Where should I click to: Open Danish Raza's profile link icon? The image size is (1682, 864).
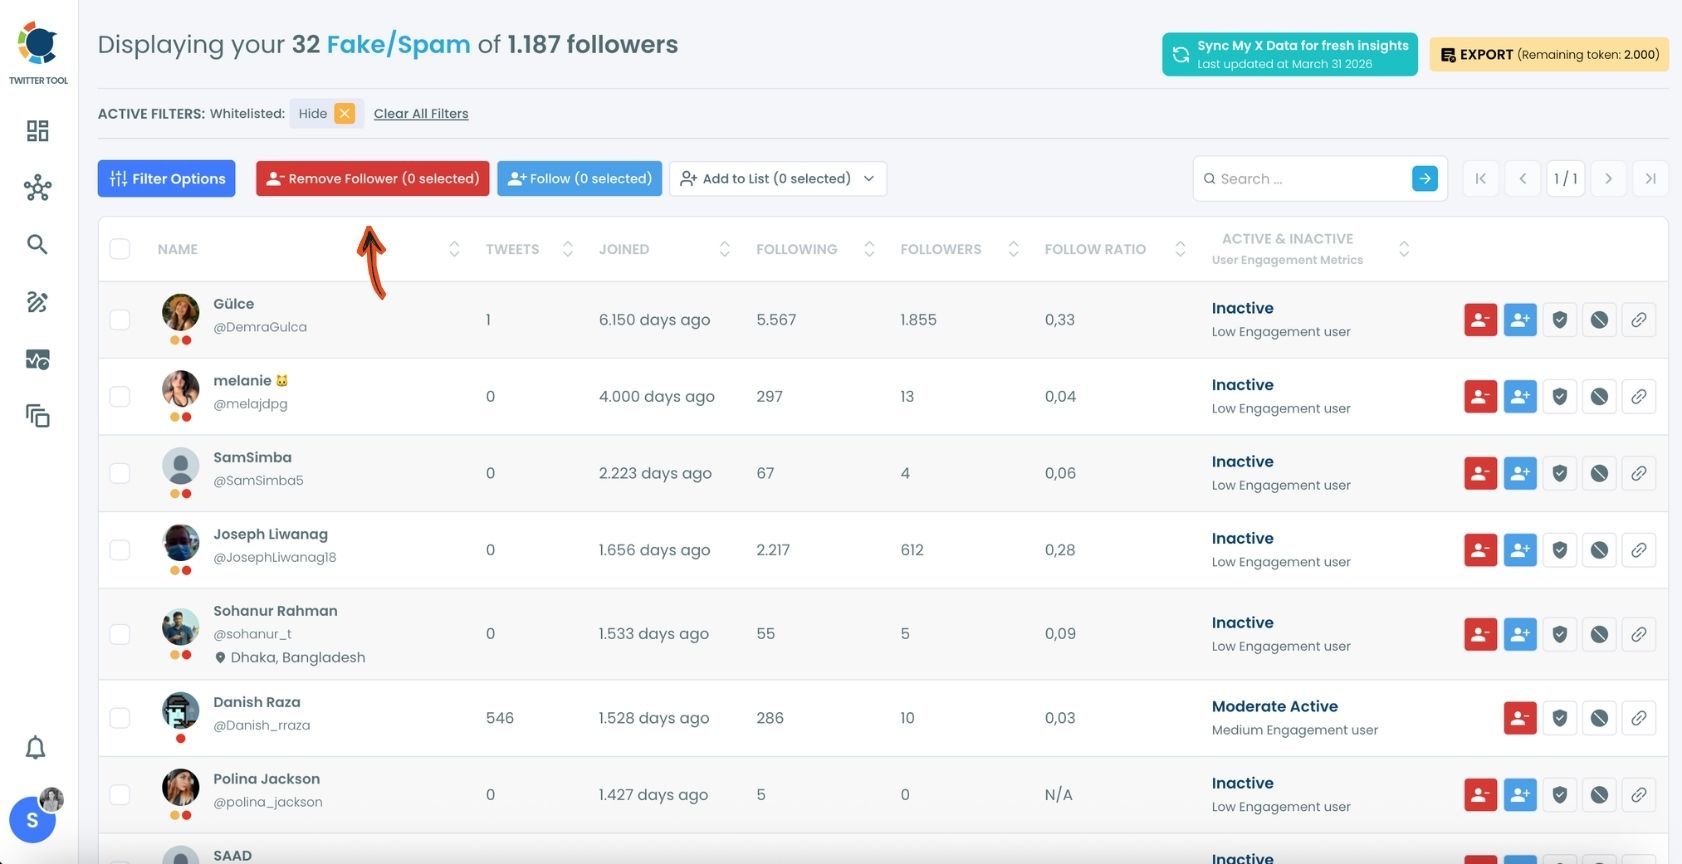point(1638,718)
